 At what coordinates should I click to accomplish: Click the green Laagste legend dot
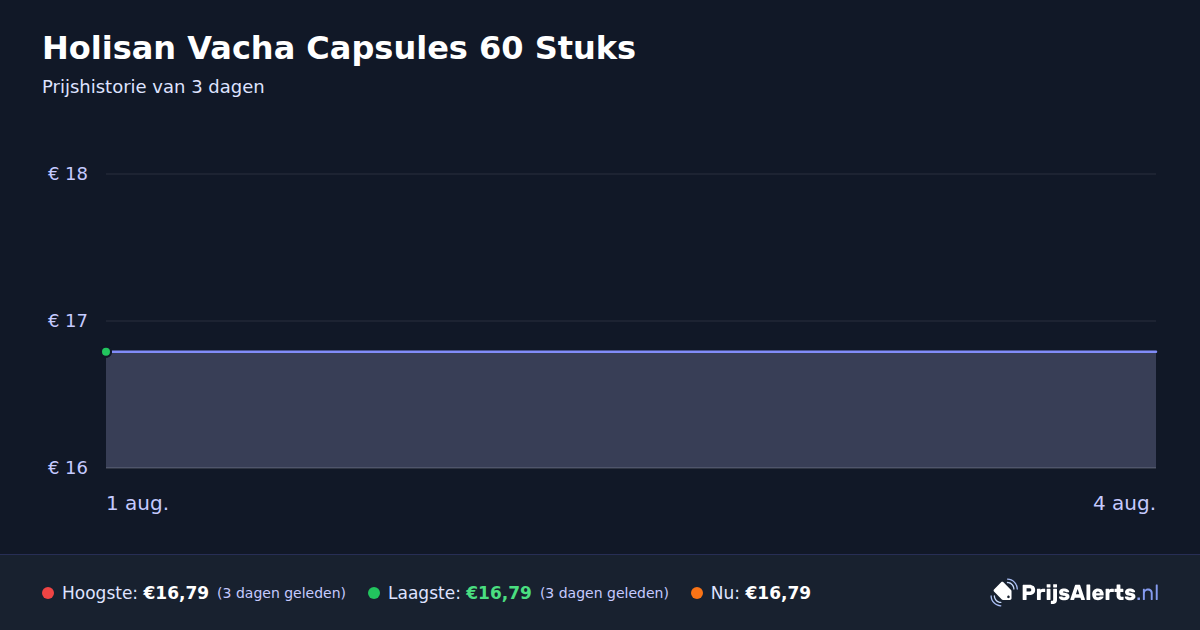pos(374,593)
